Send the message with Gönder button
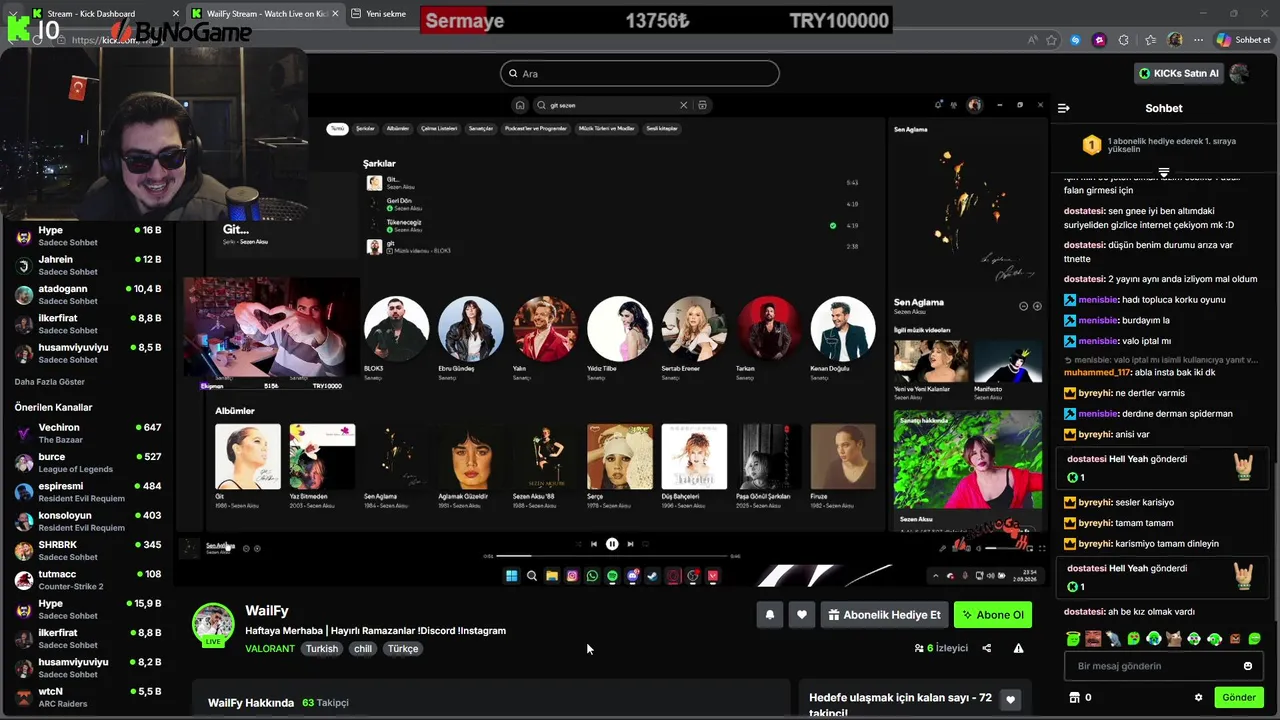 point(1238,697)
